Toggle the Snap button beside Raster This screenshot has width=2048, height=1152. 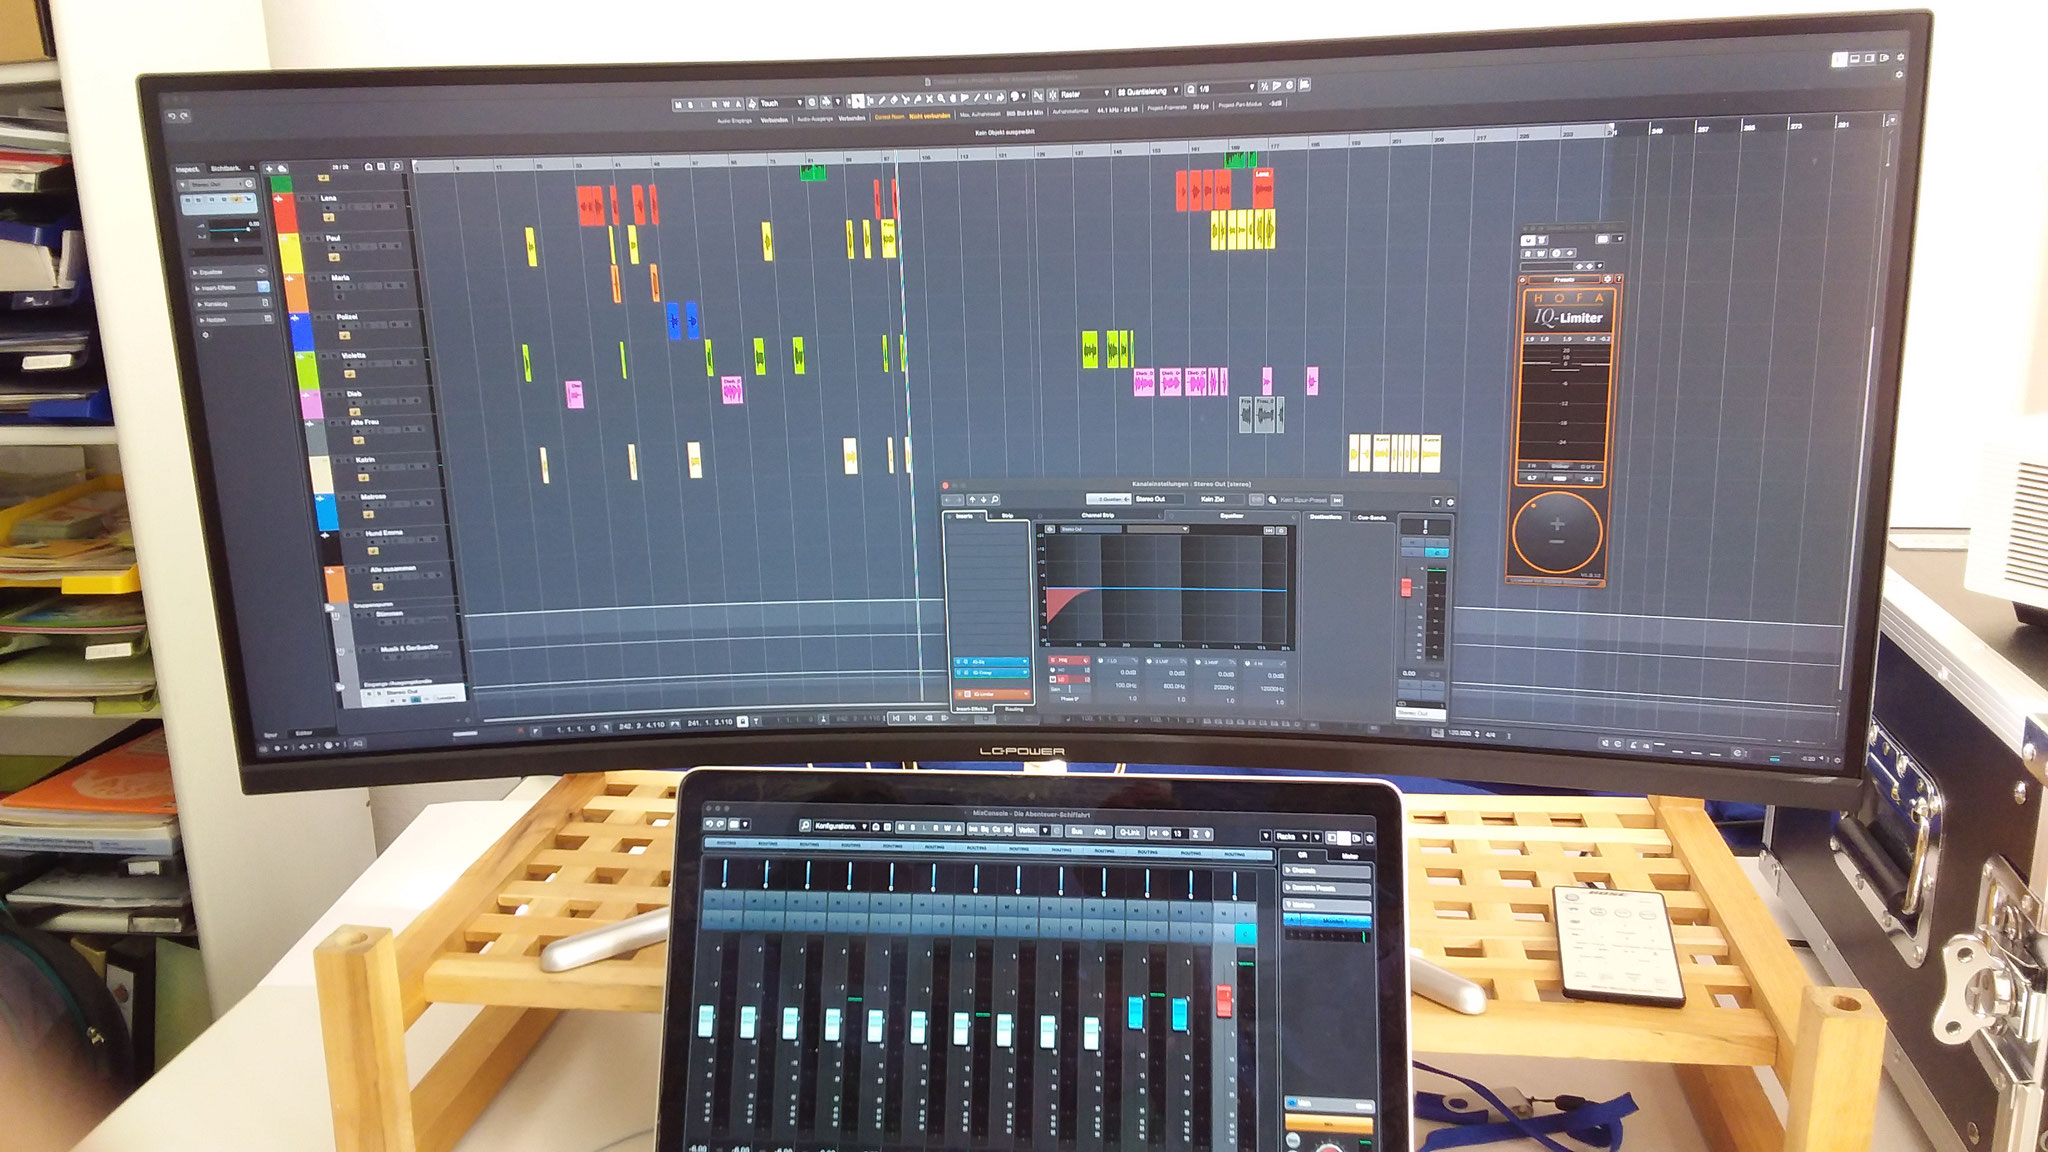pos(1052,95)
